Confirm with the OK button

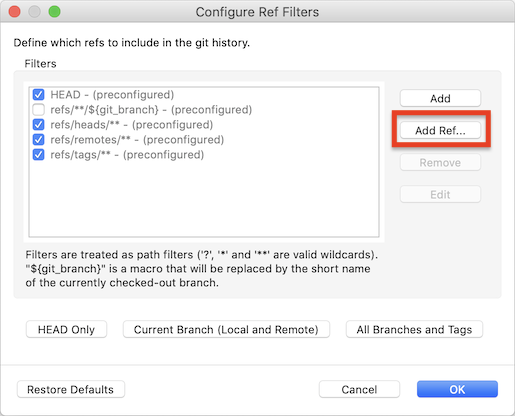(x=457, y=389)
